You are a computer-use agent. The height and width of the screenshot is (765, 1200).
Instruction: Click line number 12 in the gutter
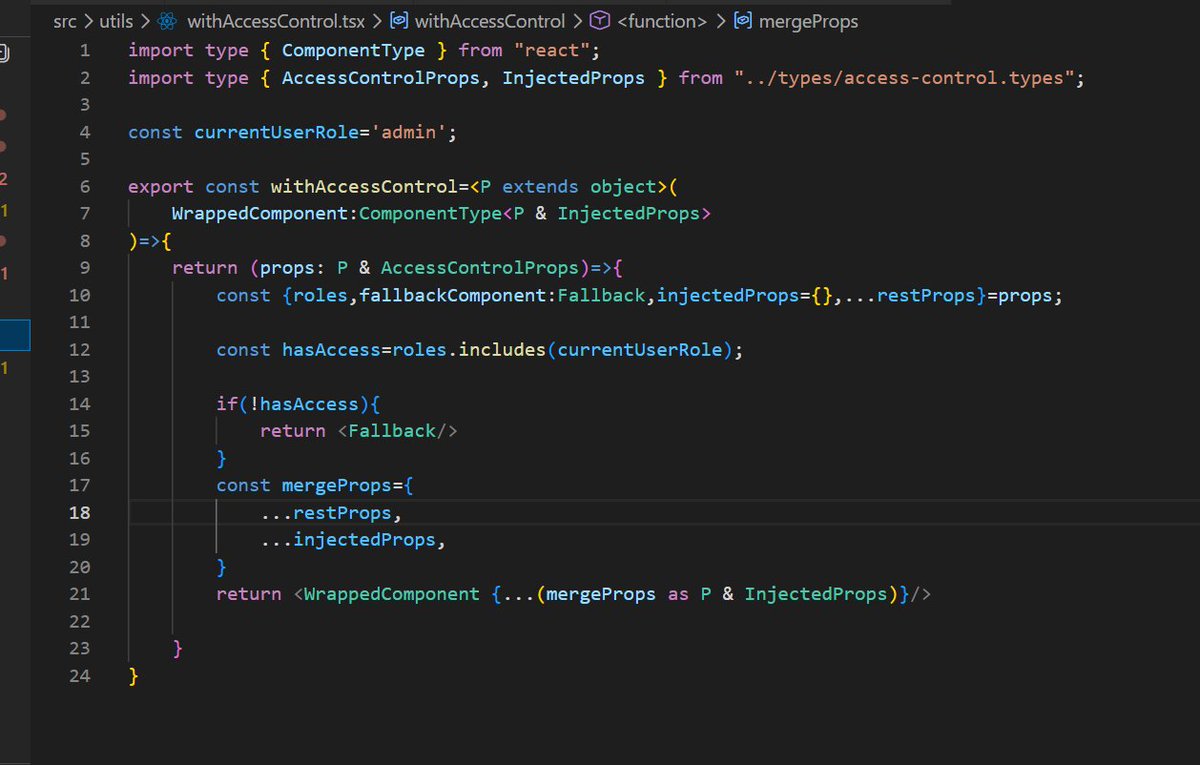[x=80, y=349]
